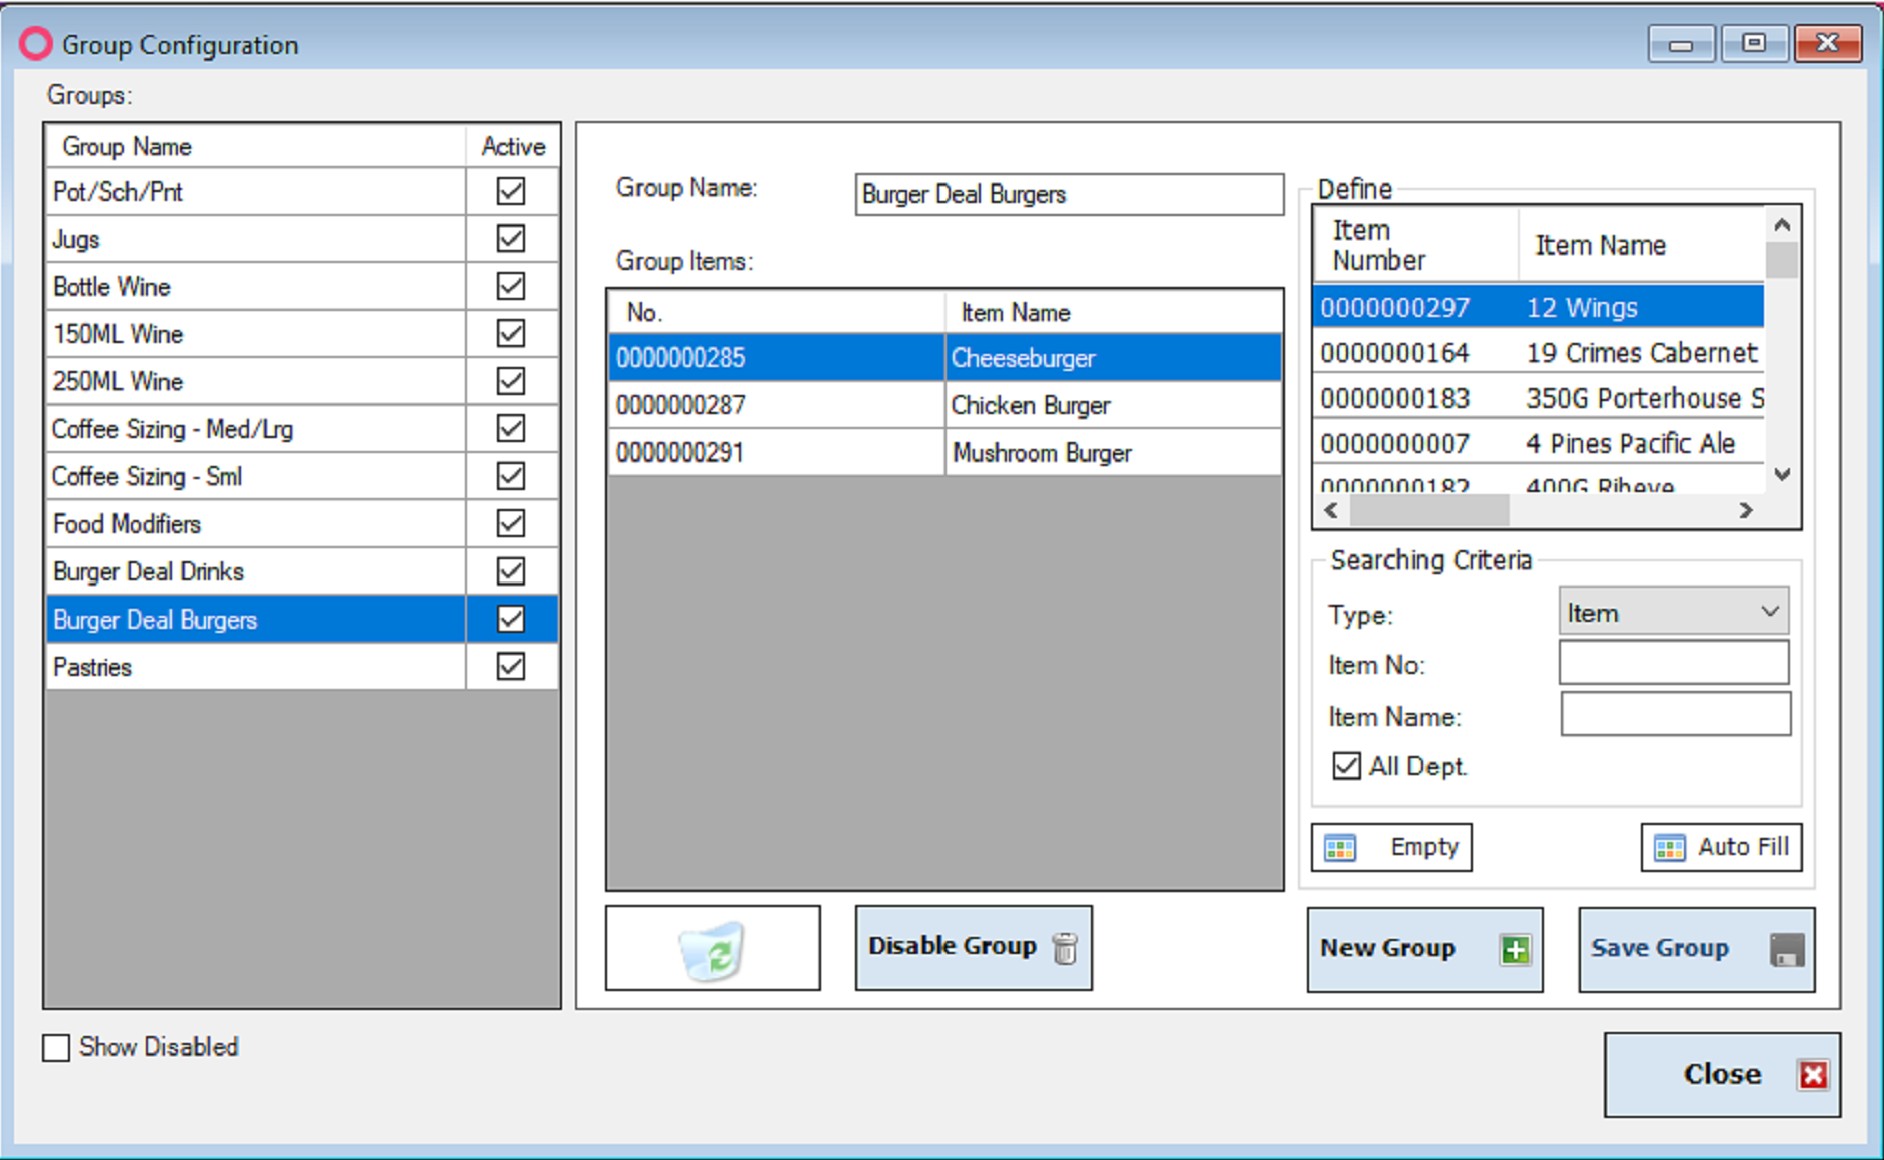This screenshot has height=1160, width=1884.
Task: Click the grid icon on Empty button
Action: click(x=1340, y=848)
